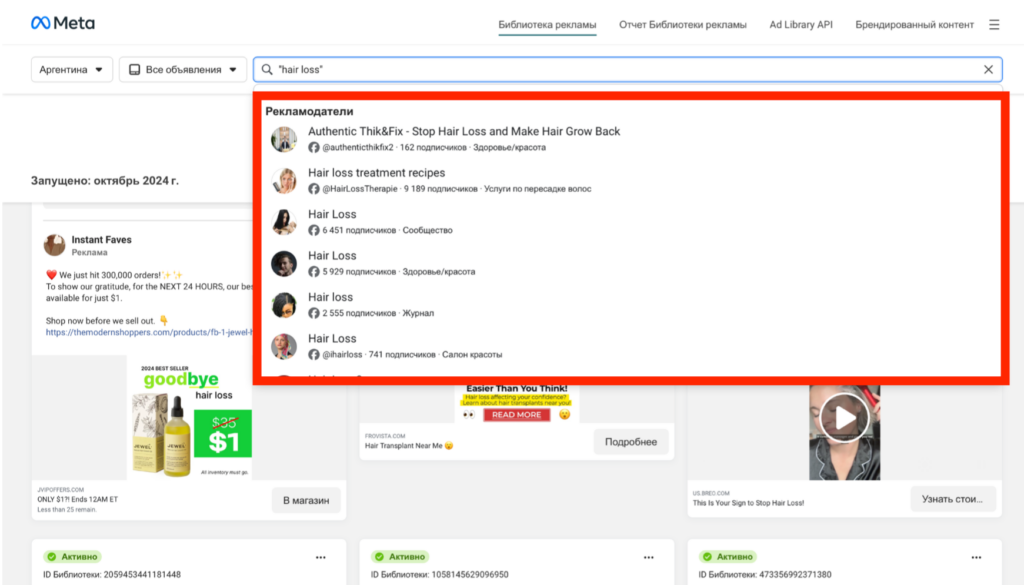This screenshot has width=1024, height=585.
Task: Select Hair Loss with 5 929 подписчиков
Action: click(x=630, y=263)
